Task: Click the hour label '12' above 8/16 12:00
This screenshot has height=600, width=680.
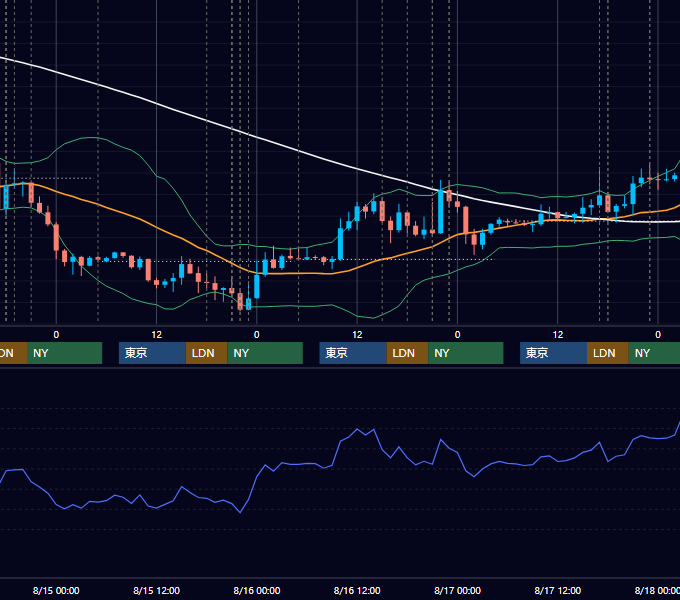Action: [357, 335]
